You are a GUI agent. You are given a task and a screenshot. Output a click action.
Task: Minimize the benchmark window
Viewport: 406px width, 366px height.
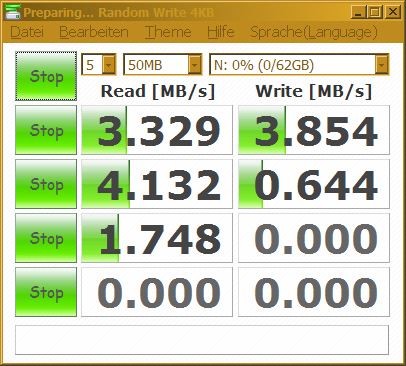tap(358, 12)
